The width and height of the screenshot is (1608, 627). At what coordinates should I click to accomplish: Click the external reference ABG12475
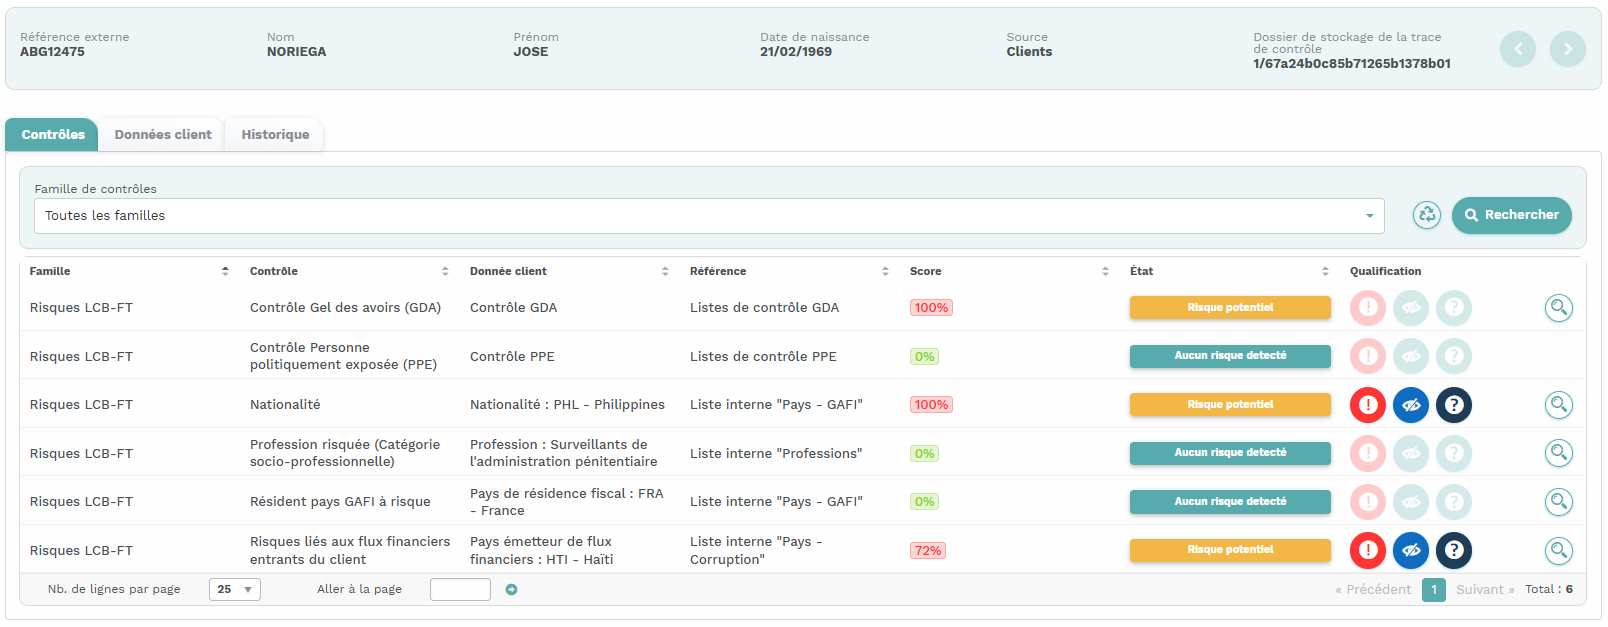pos(52,52)
